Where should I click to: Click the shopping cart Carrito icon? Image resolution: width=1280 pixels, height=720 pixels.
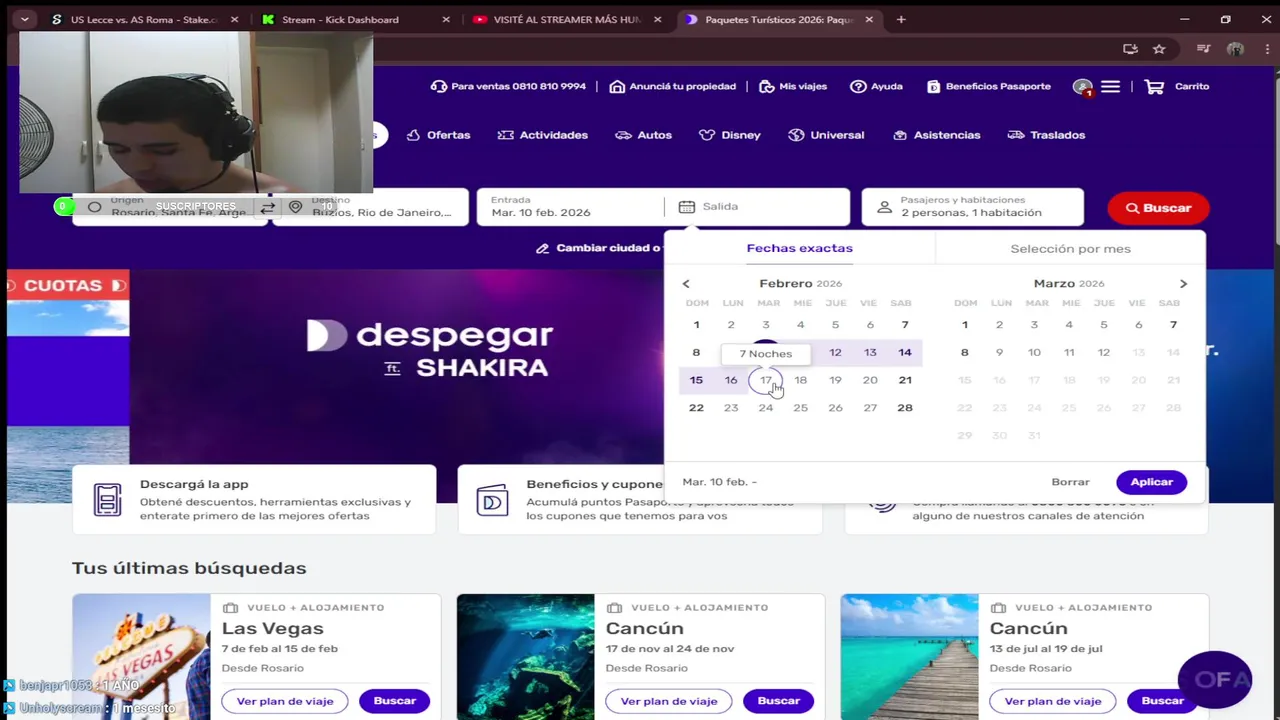point(1154,87)
